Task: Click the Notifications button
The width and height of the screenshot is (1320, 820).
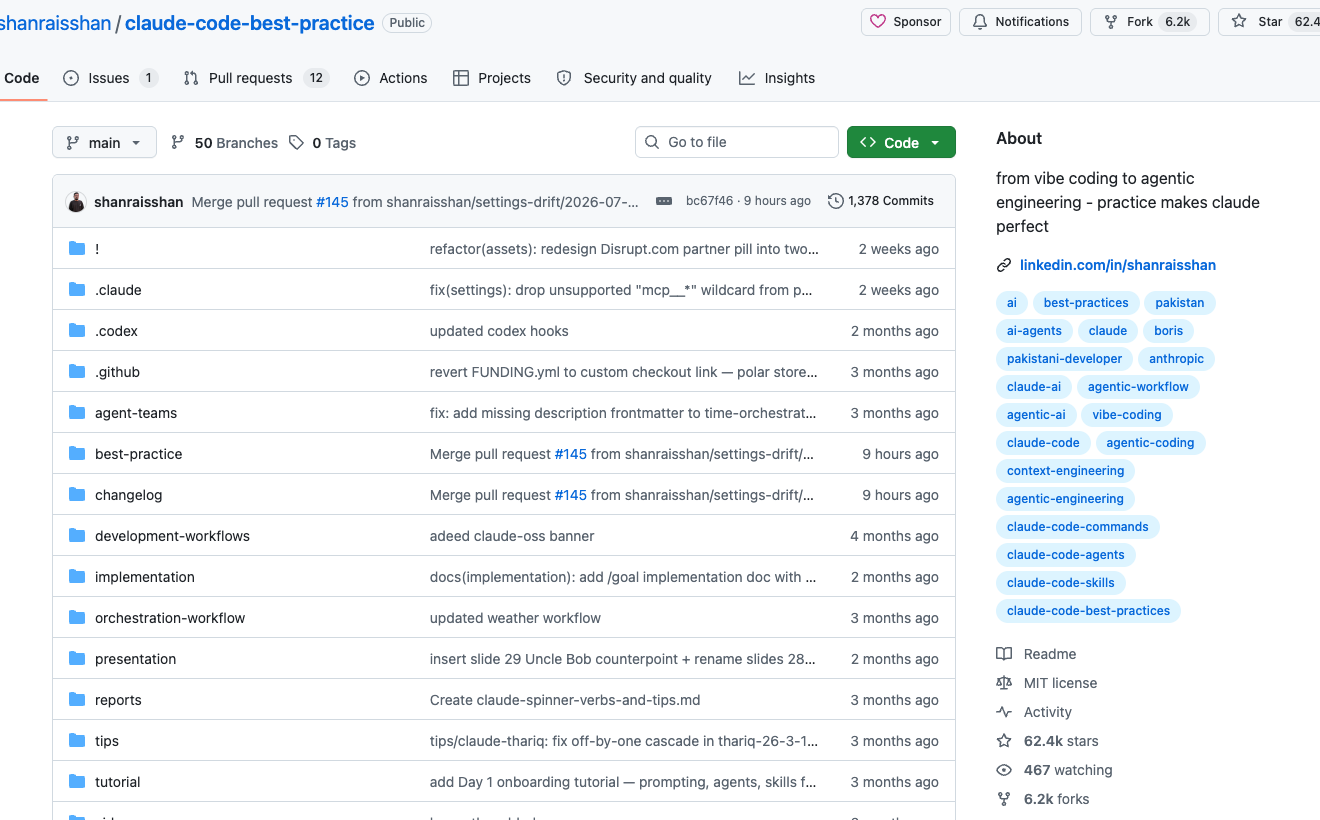Action: point(1020,22)
